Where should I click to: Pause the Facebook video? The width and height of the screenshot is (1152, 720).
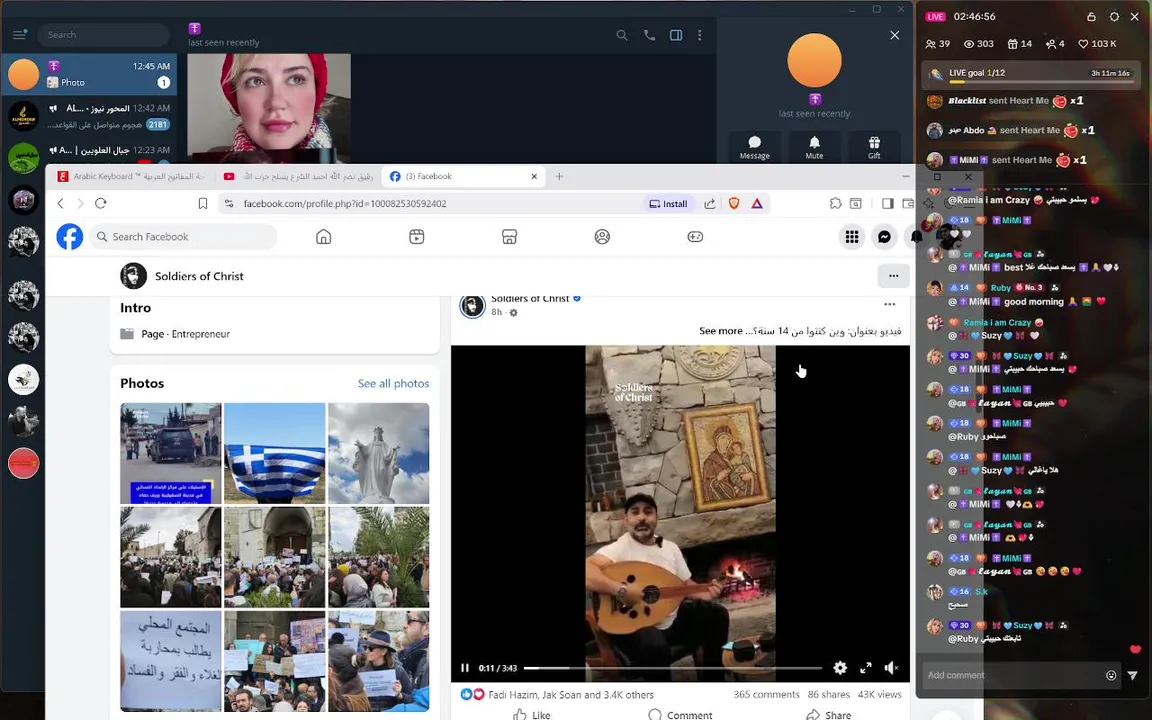[465, 668]
